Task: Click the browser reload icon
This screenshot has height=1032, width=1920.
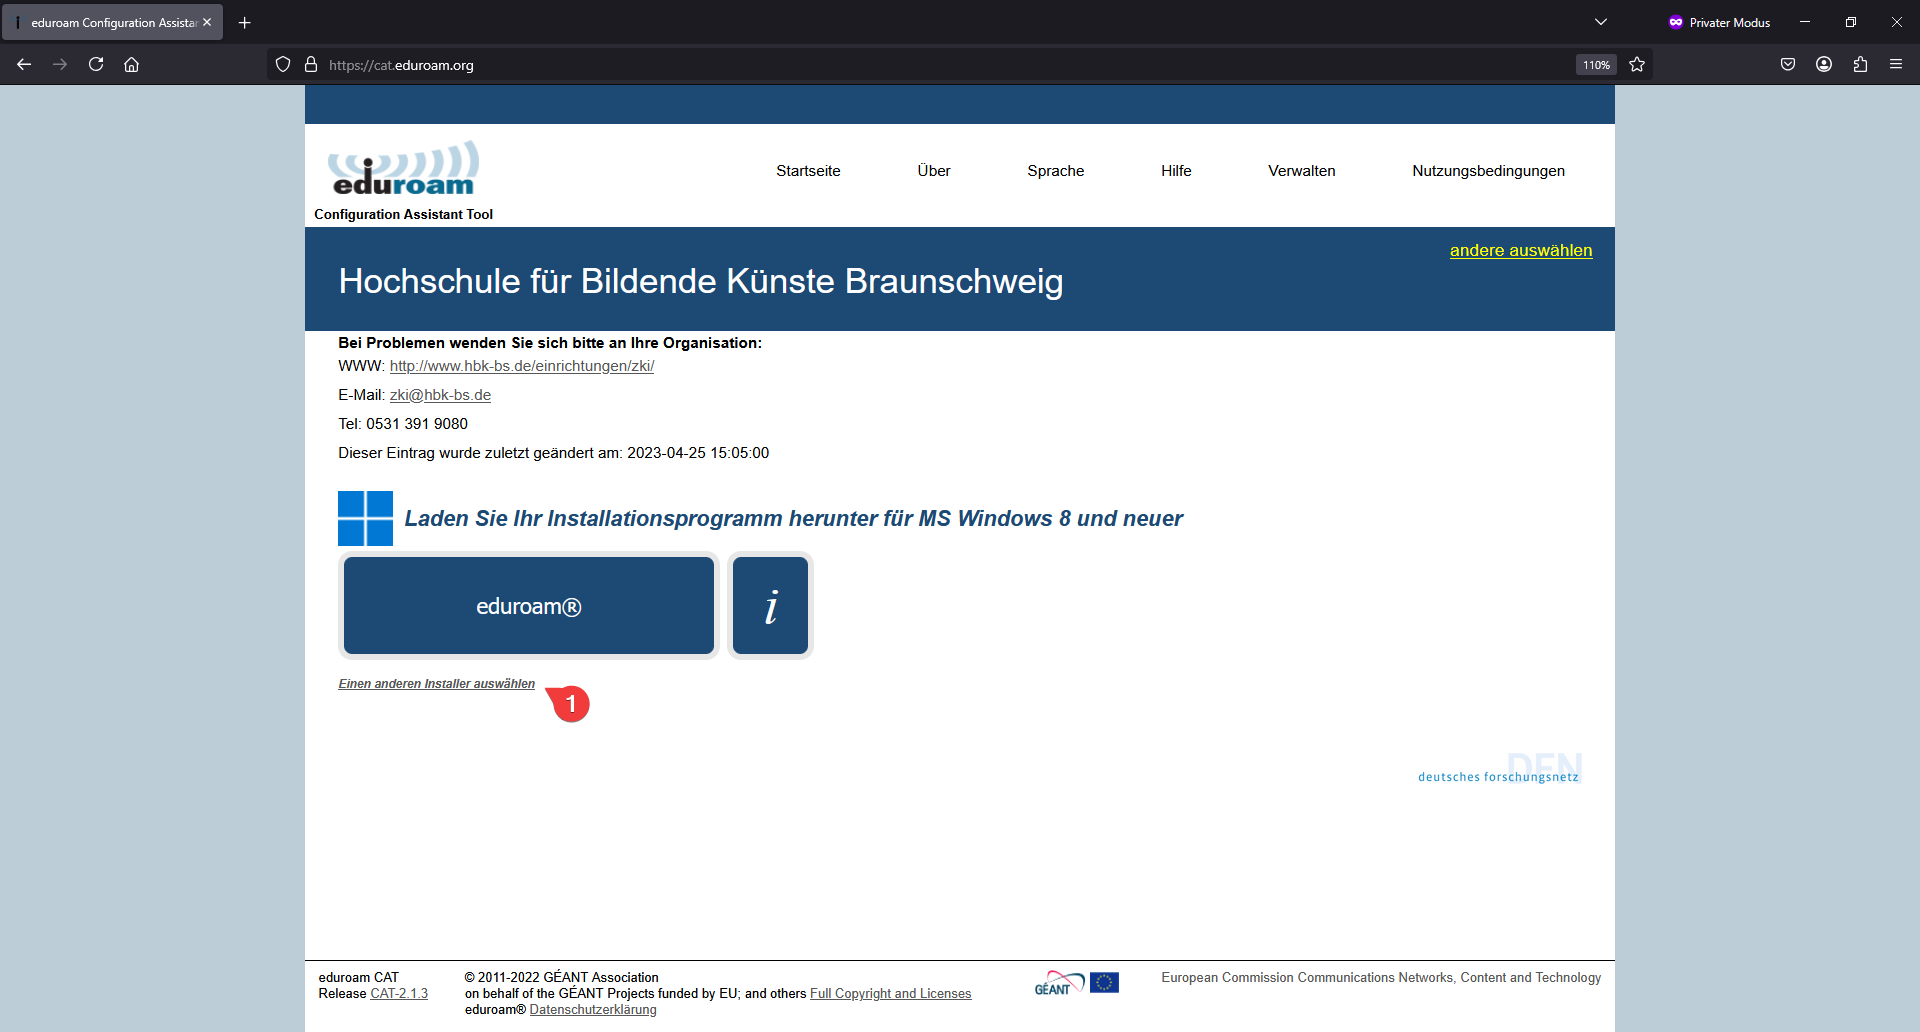Action: [x=96, y=65]
